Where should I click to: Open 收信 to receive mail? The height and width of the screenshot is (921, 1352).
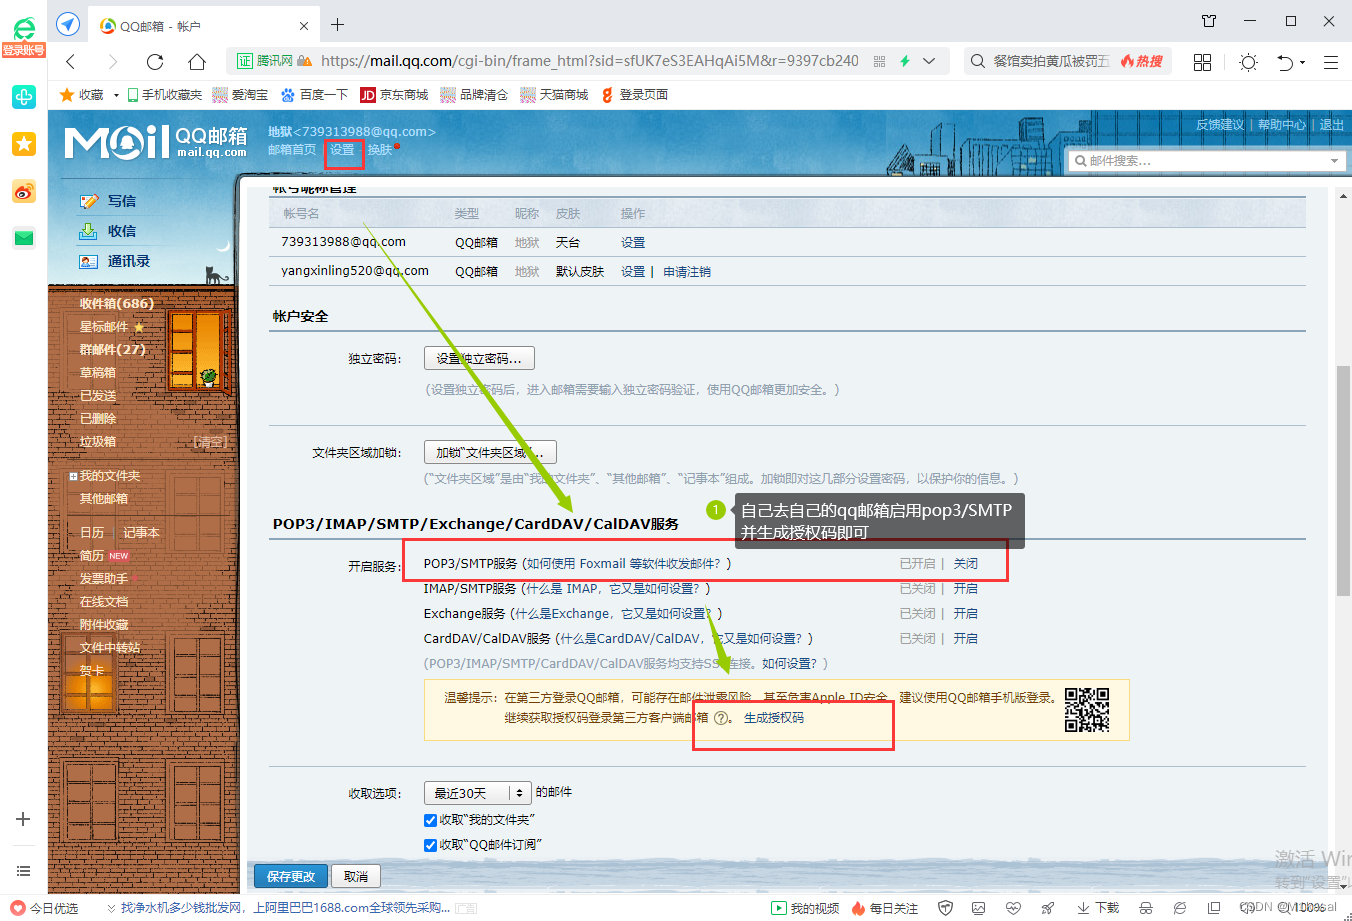click(121, 231)
